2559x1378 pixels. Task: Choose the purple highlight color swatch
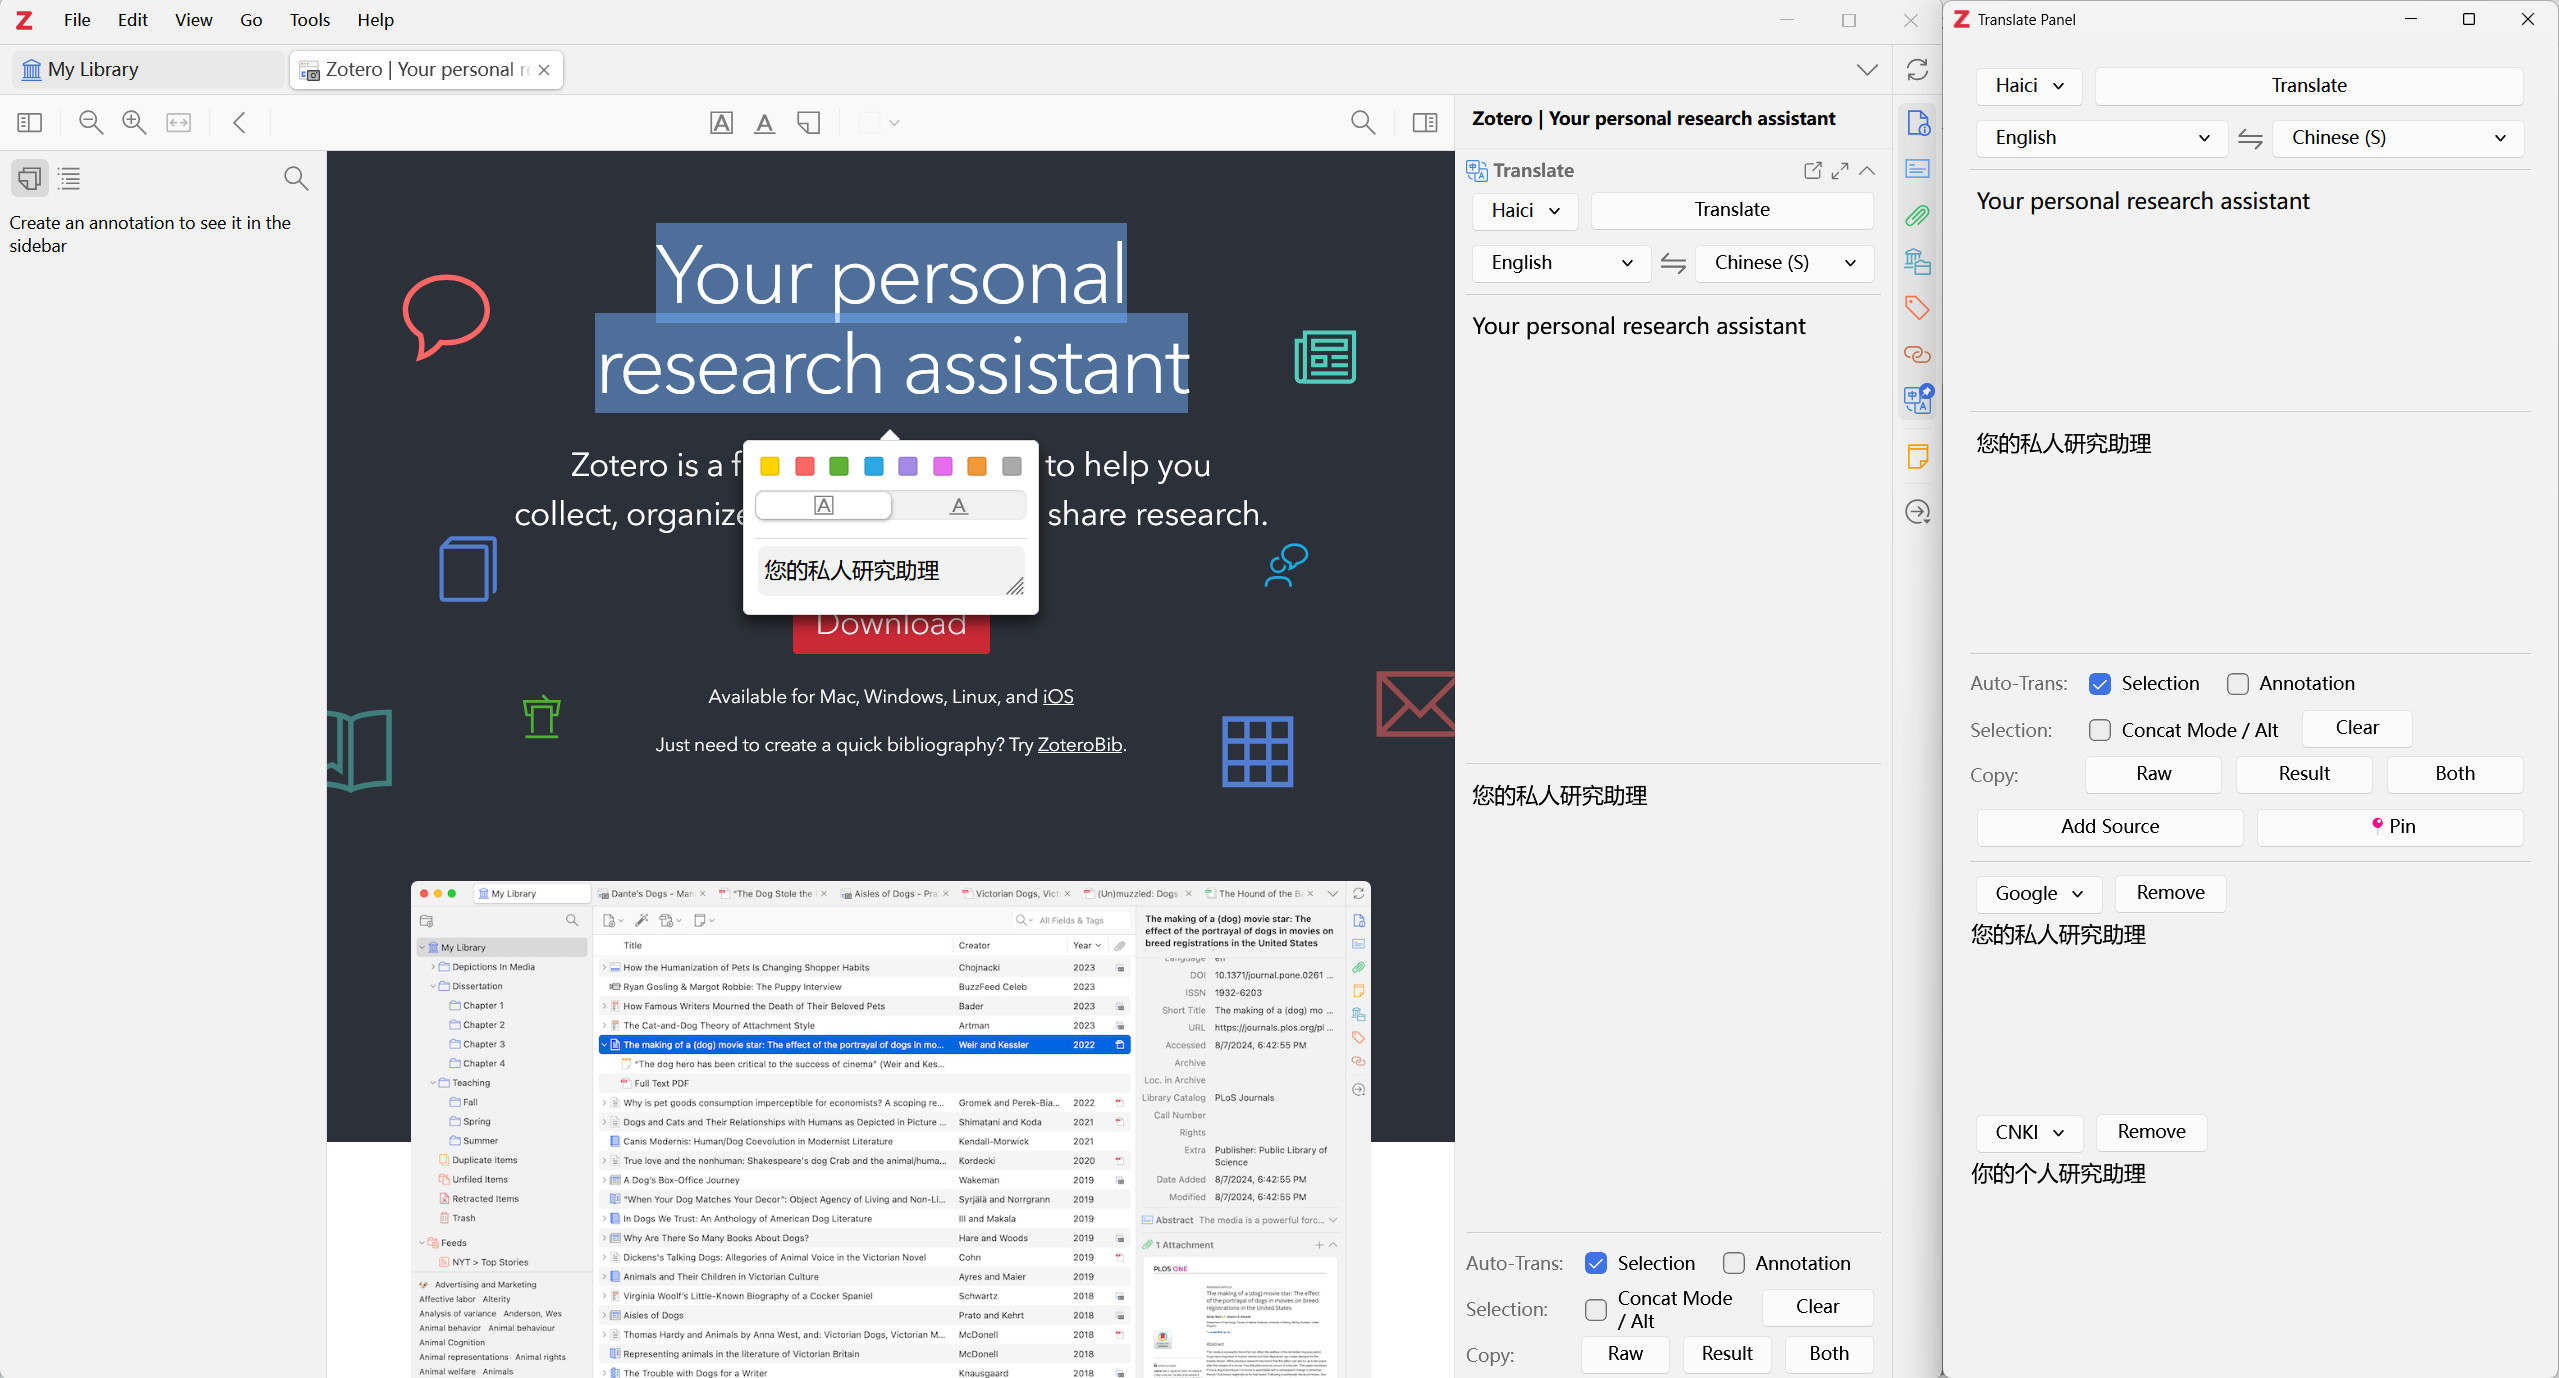point(908,467)
